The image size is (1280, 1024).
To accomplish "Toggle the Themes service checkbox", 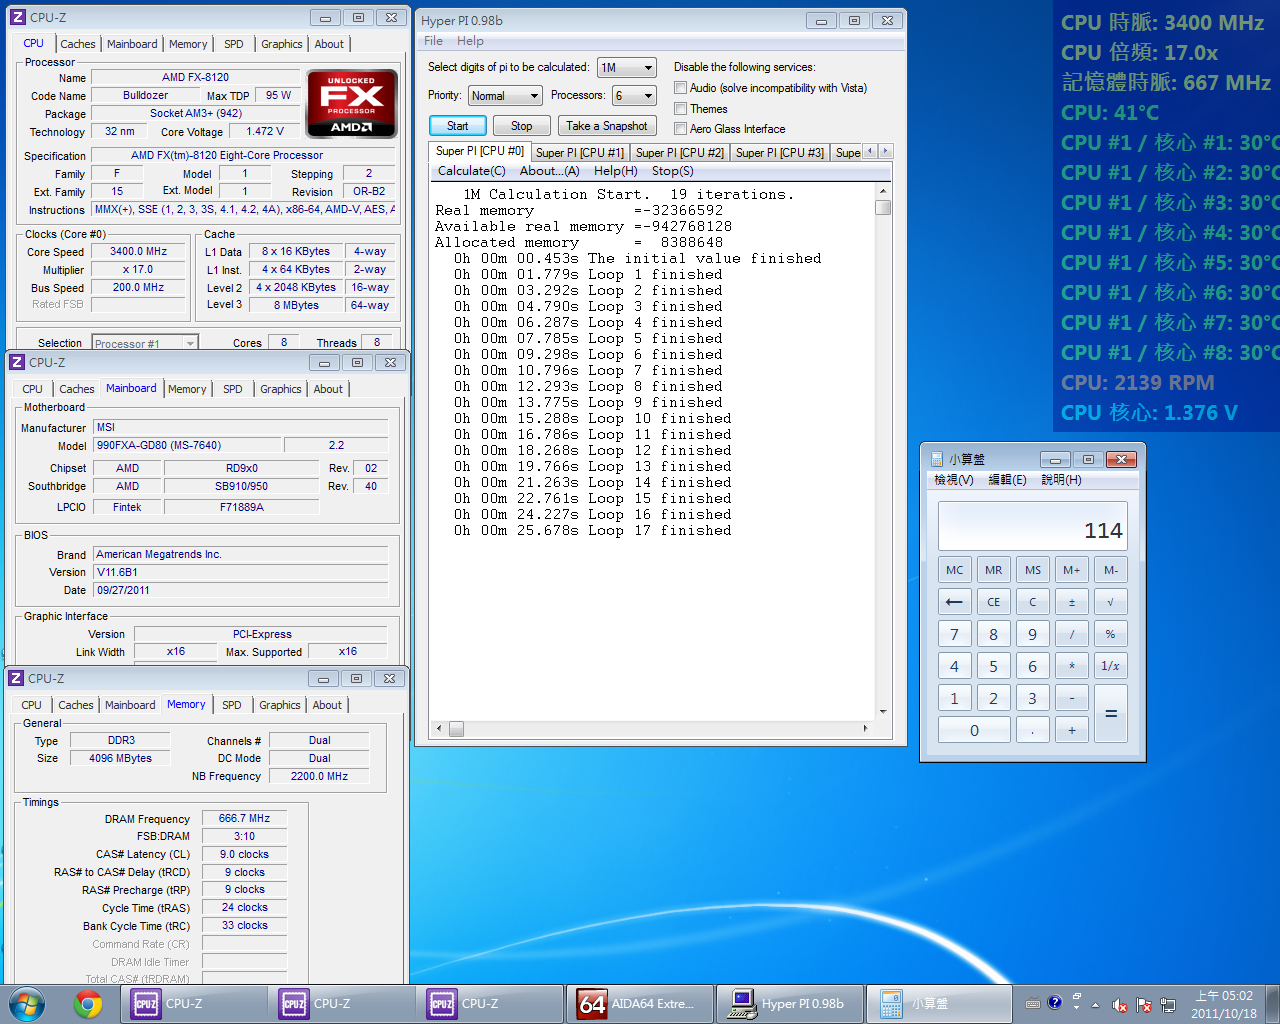I will (680, 108).
